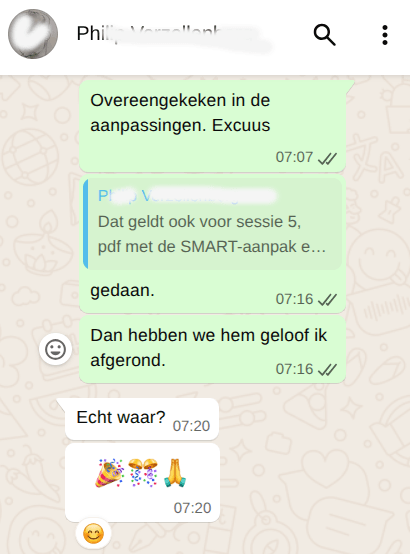Click the 07:20 timestamp on 'Echt waar?'
Screen dimensions: 410x554
pyautogui.click(x=191, y=426)
